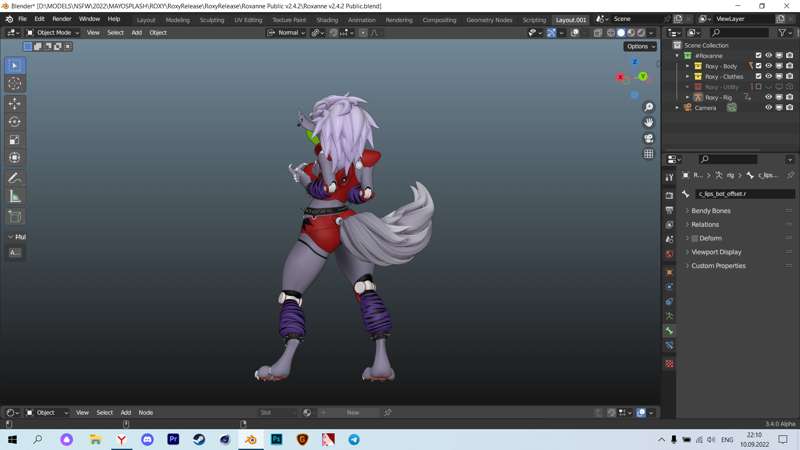800x450 pixels.
Task: Toggle Roxy - Body collection exclude checkbox
Action: click(x=758, y=66)
